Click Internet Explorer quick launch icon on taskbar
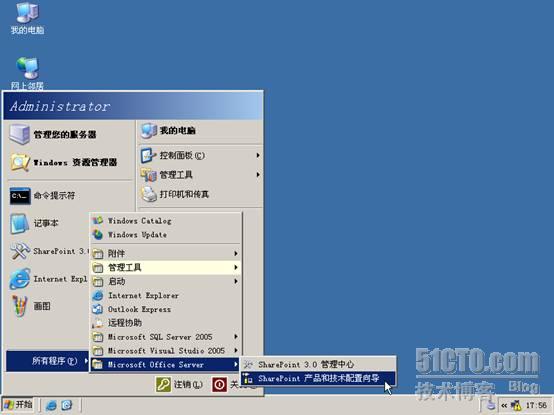The width and height of the screenshot is (554, 415). pyautogui.click(x=51, y=405)
